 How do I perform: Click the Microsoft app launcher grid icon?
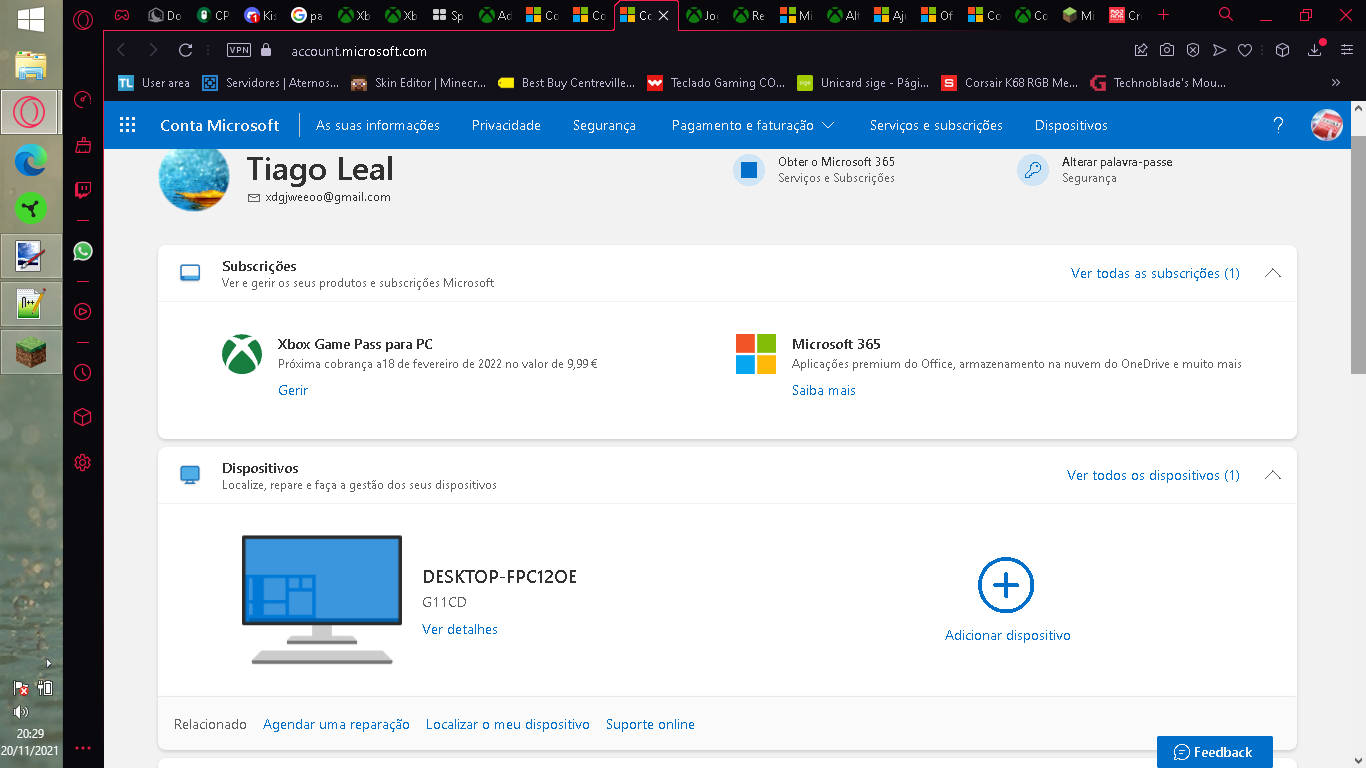tap(127, 125)
